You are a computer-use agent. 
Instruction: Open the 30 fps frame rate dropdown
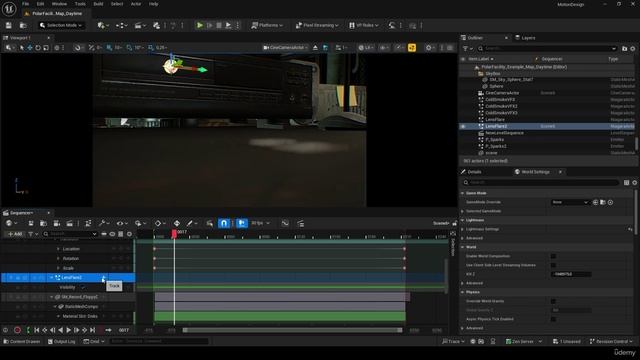pos(260,223)
